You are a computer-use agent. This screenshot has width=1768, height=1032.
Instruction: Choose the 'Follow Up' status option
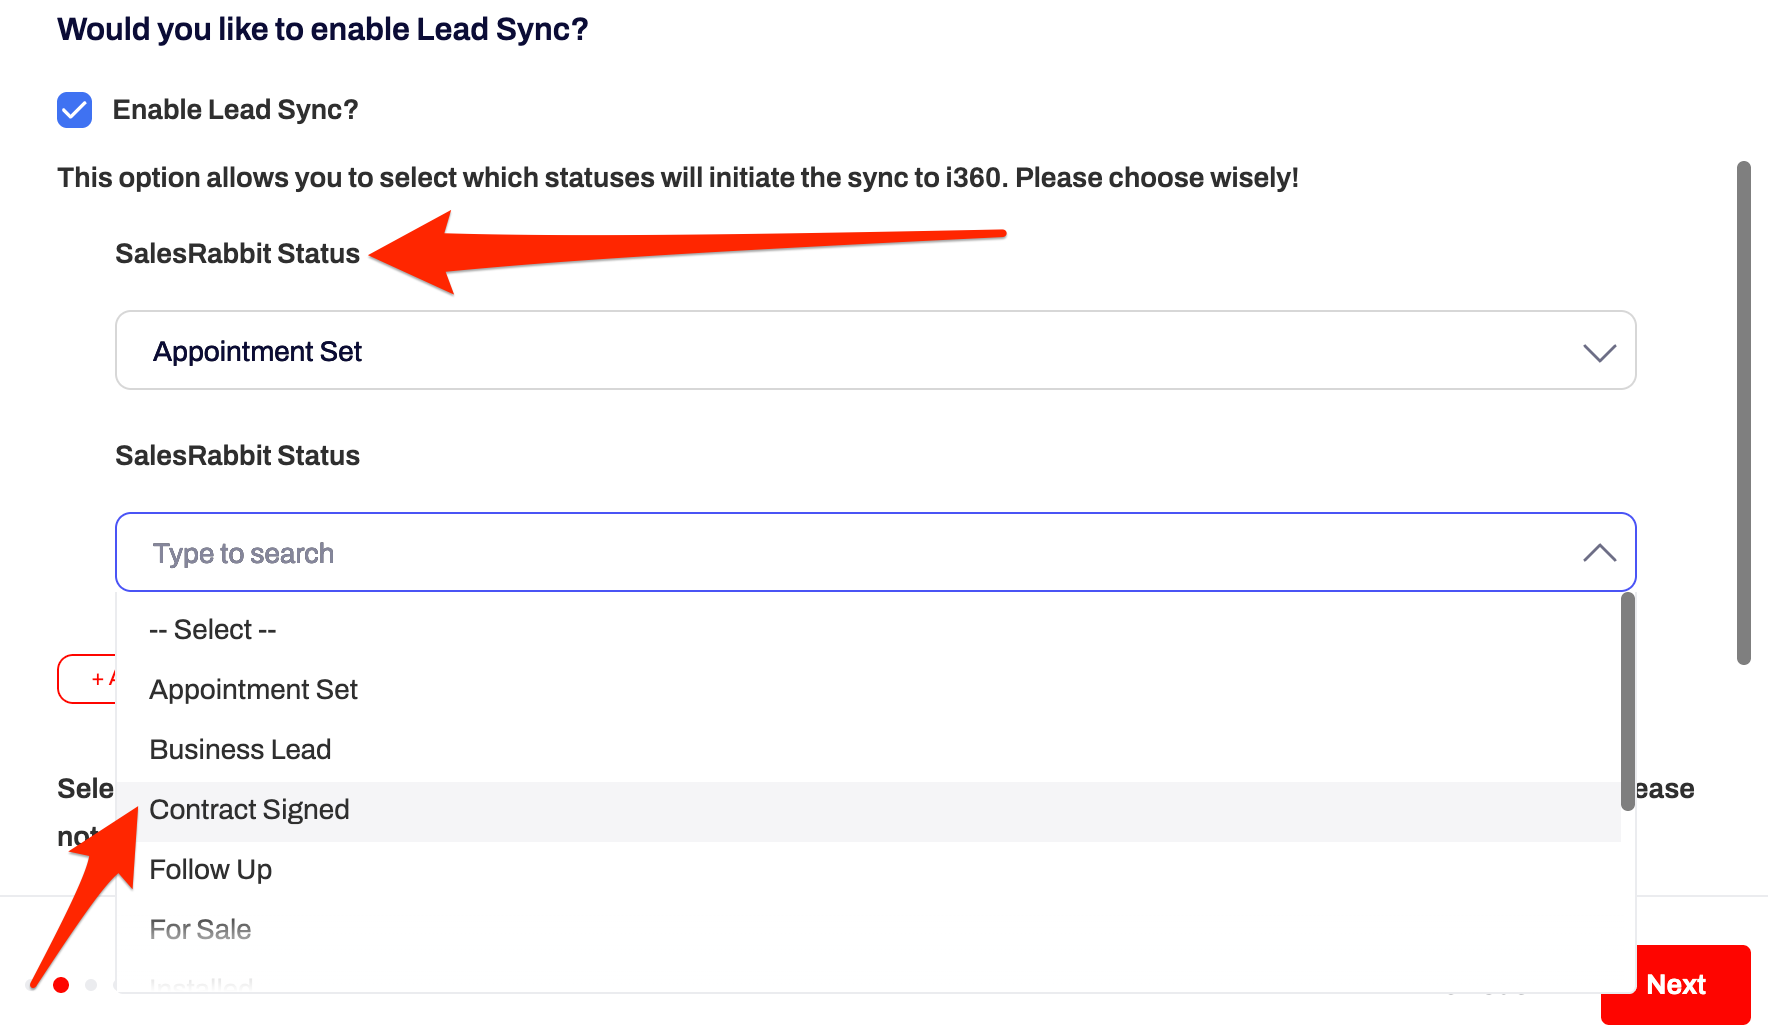[x=211, y=870]
